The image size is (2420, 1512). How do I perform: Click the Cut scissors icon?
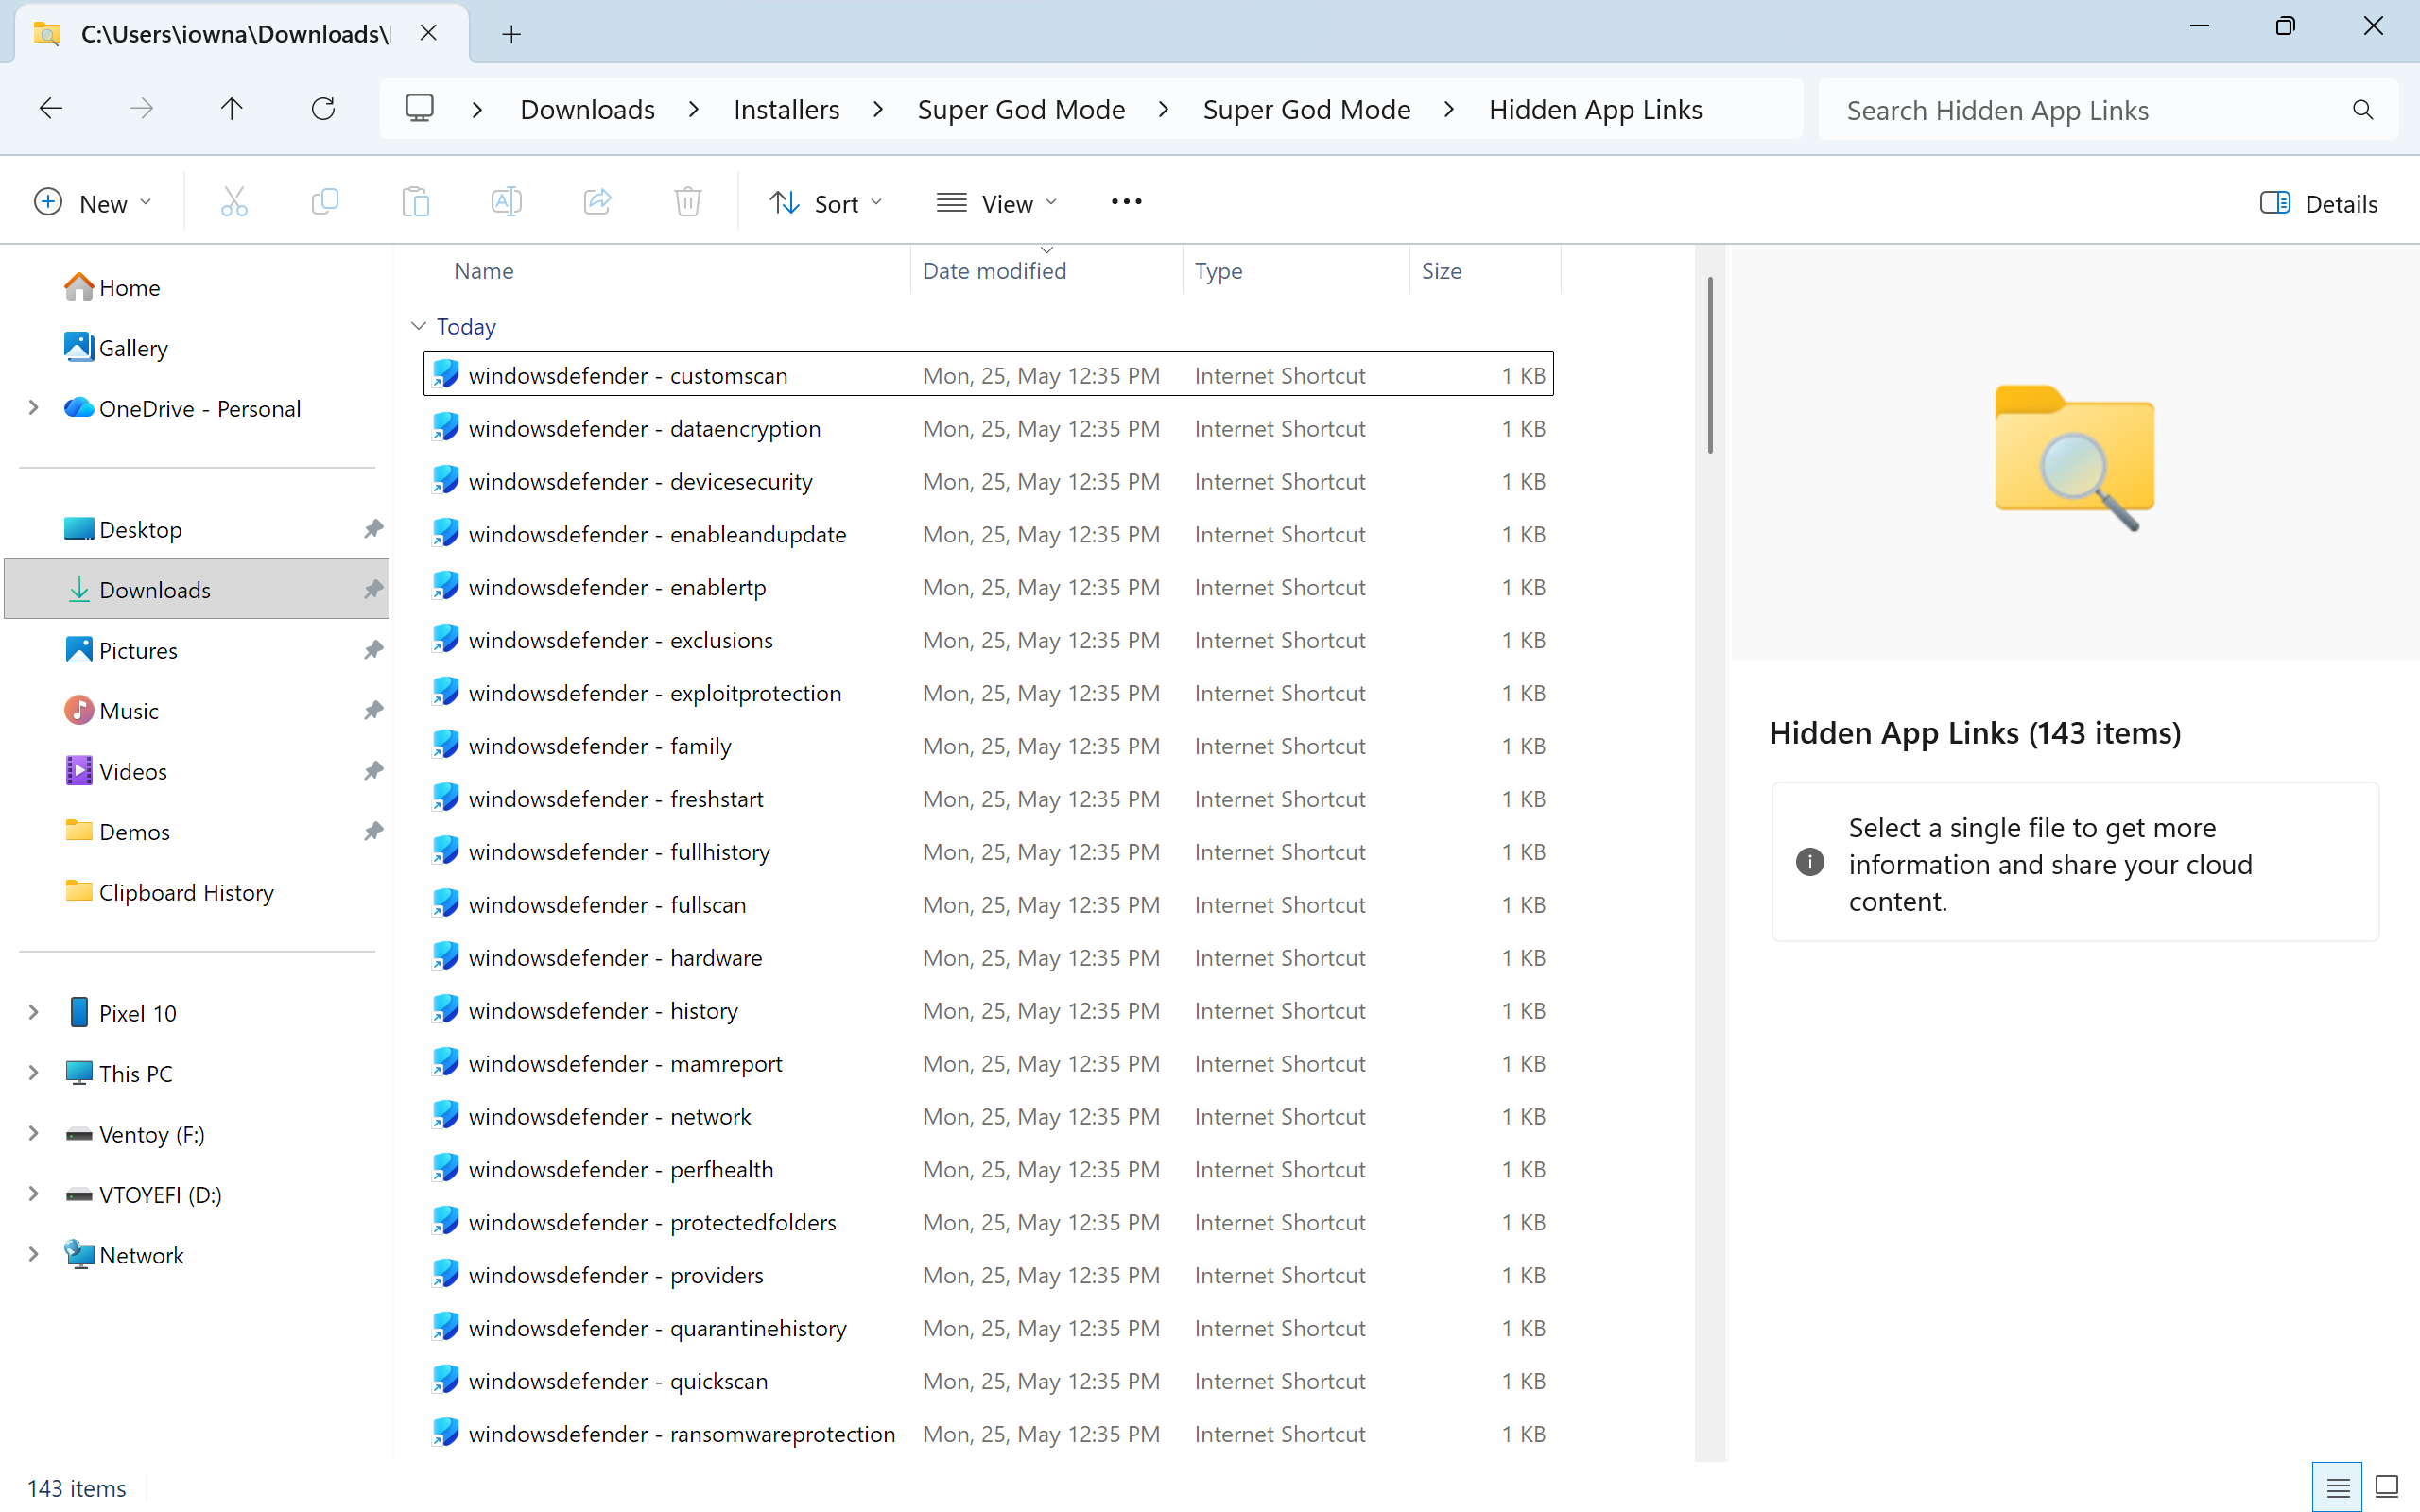[234, 203]
